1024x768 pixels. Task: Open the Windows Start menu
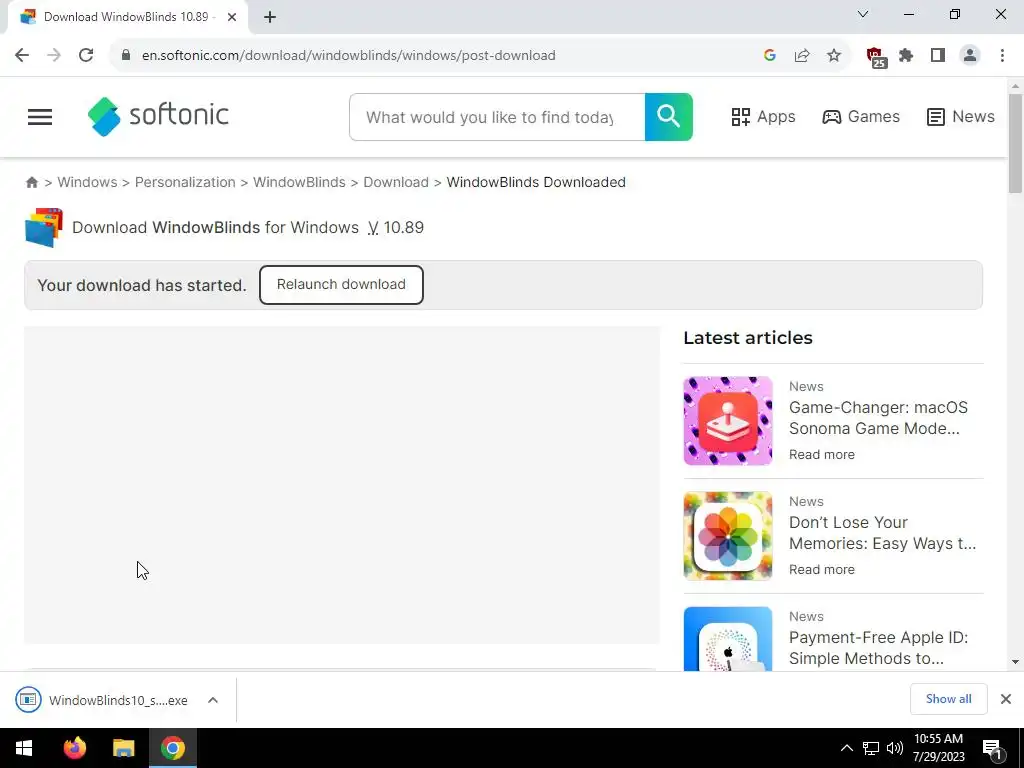coord(24,748)
